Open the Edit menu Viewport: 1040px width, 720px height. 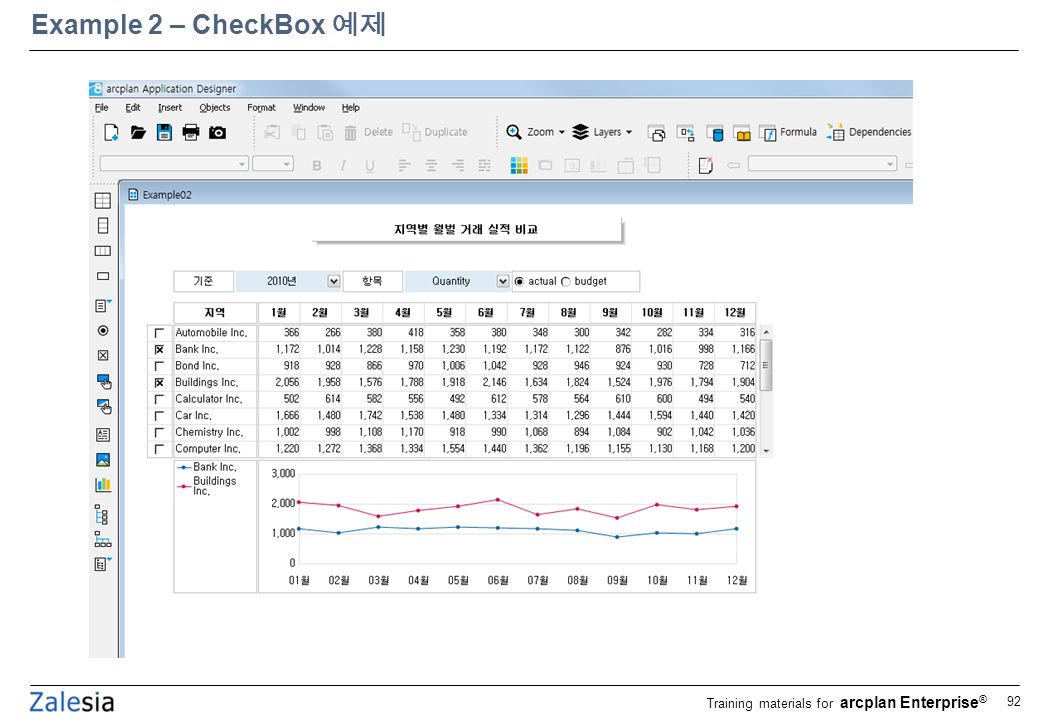[133, 107]
